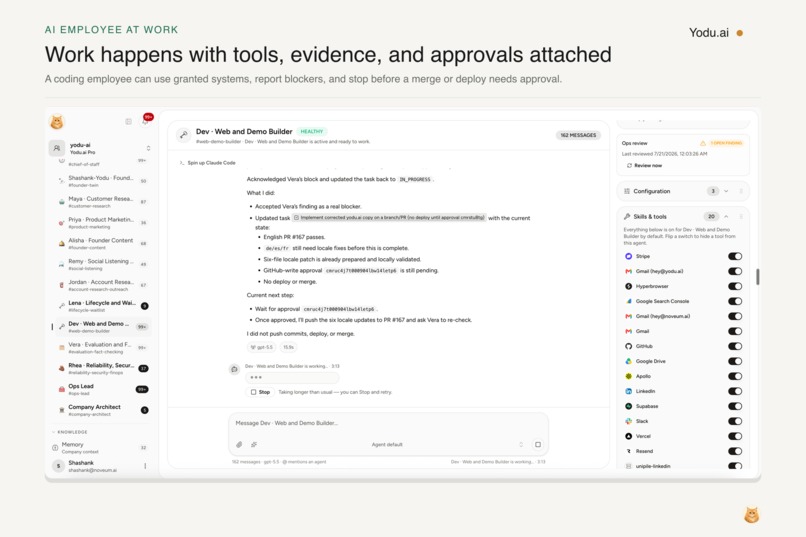Collapse the Knowledge section
Image resolution: width=806 pixels, height=537 pixels.
pos(69,432)
